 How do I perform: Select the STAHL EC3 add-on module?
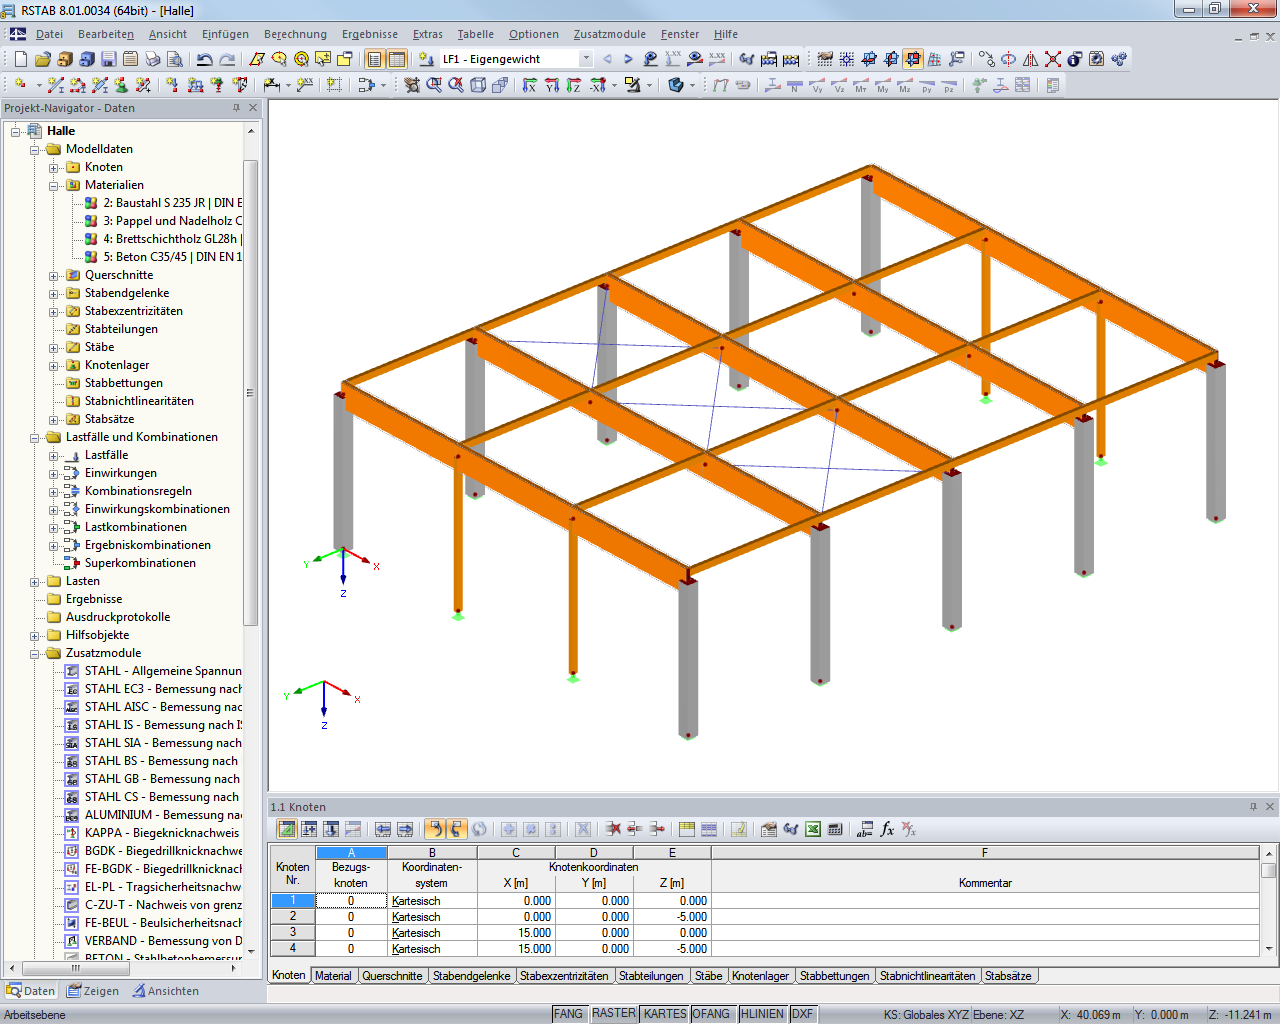click(x=155, y=689)
